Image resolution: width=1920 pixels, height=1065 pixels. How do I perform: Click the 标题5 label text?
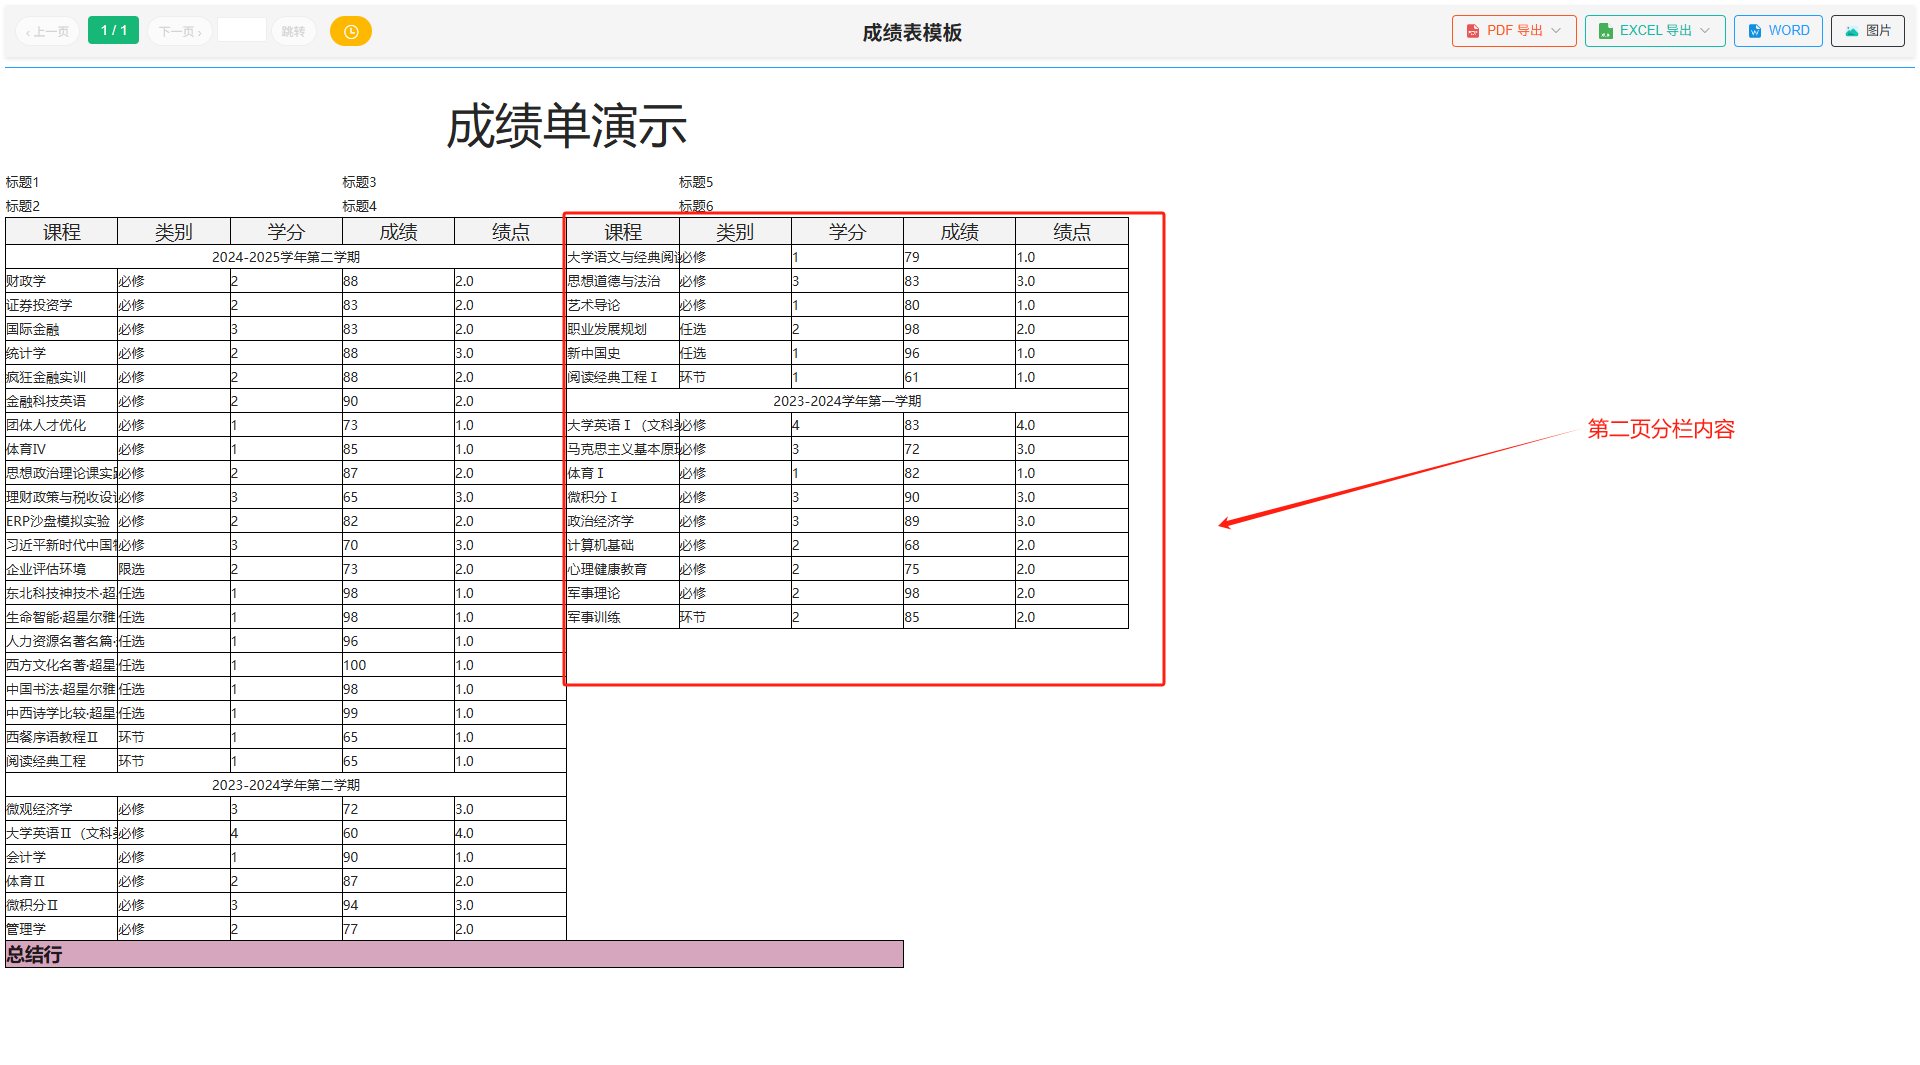(696, 182)
